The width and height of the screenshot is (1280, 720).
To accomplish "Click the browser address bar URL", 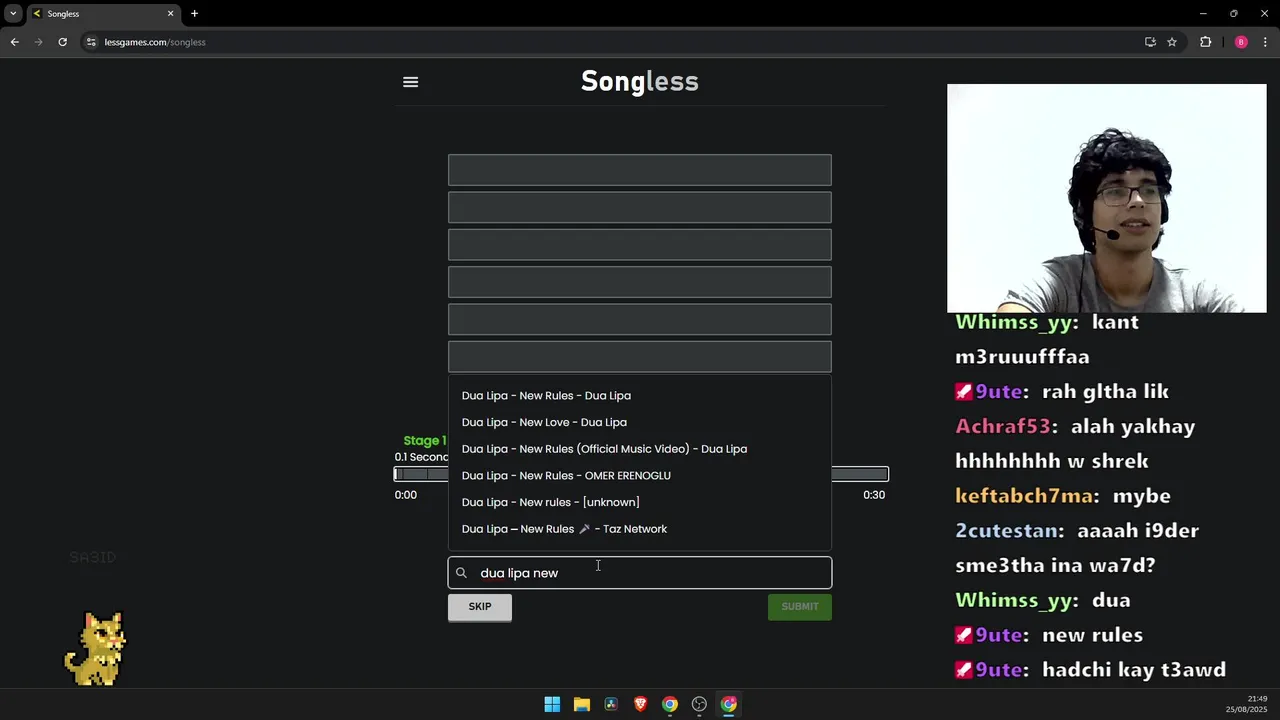I will point(154,42).
